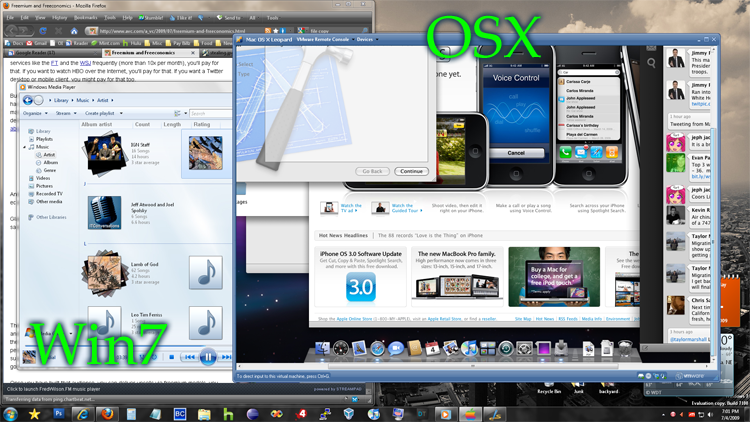Click Cancel on iPhone Voice Control
Screen dimensions: 750x422
(516, 153)
